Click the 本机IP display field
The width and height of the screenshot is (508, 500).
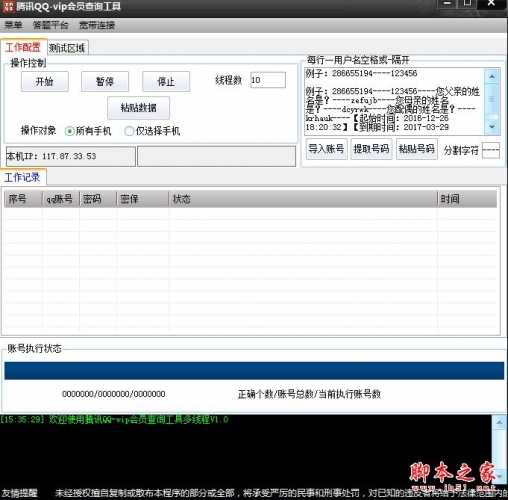point(71,156)
